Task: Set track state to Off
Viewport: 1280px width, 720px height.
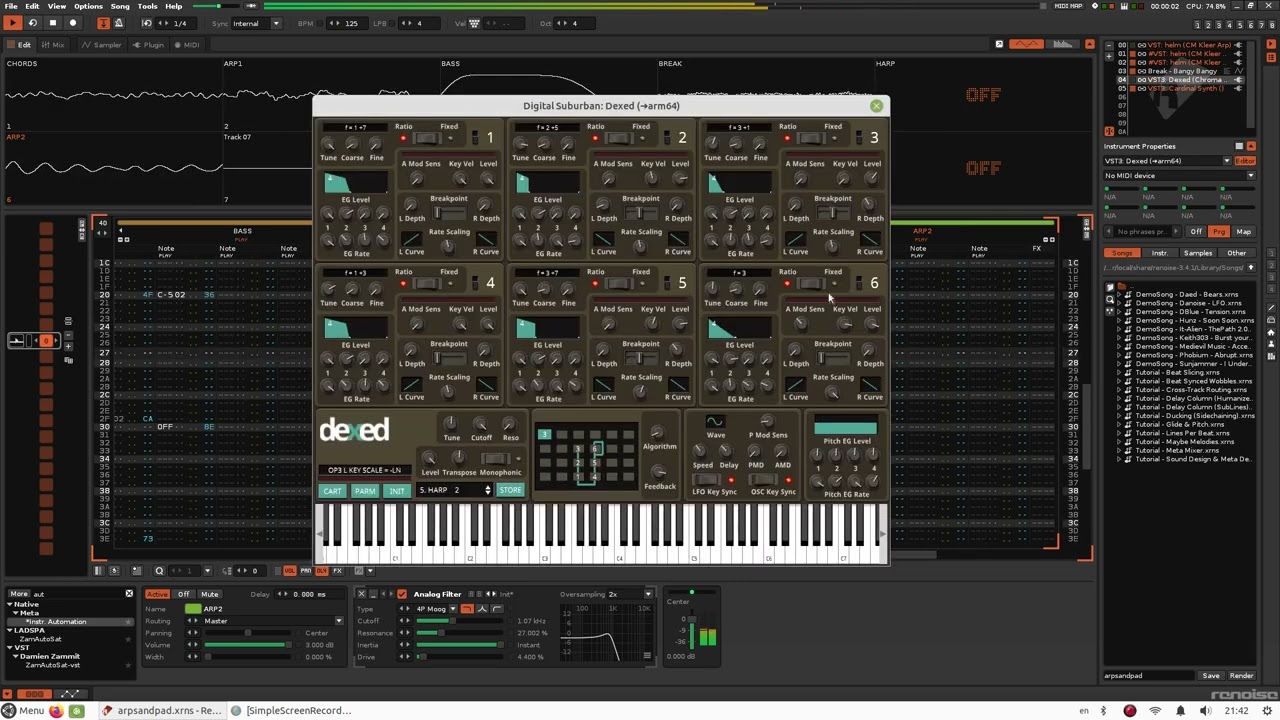Action: tap(183, 594)
